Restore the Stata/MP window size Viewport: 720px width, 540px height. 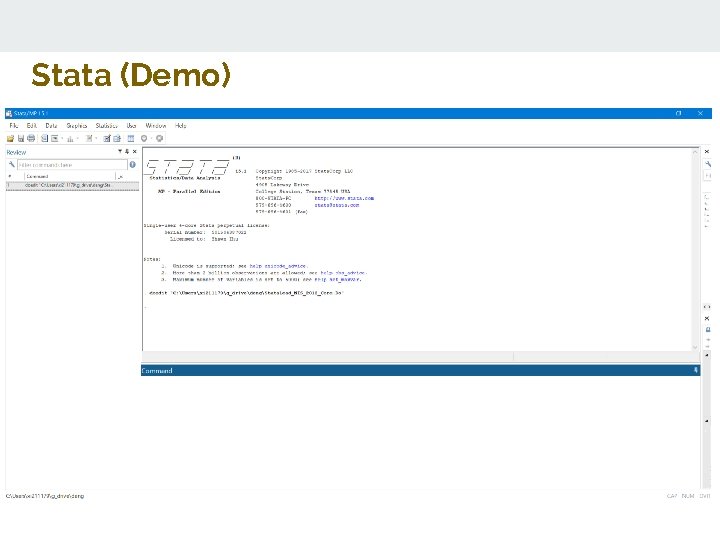(x=679, y=113)
